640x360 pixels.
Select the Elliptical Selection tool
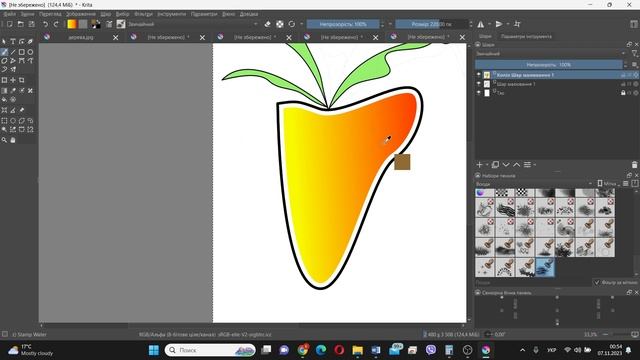13,120
